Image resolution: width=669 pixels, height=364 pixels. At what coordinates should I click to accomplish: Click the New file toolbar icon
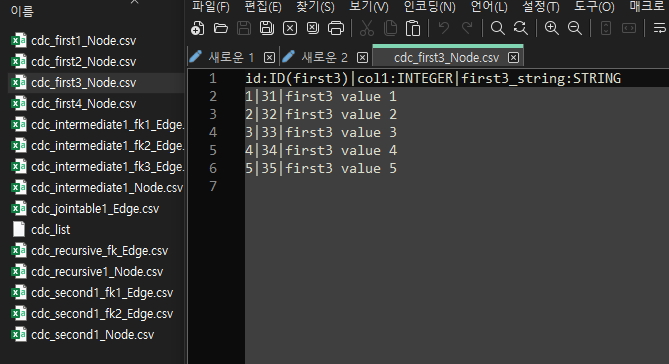[x=198, y=29]
